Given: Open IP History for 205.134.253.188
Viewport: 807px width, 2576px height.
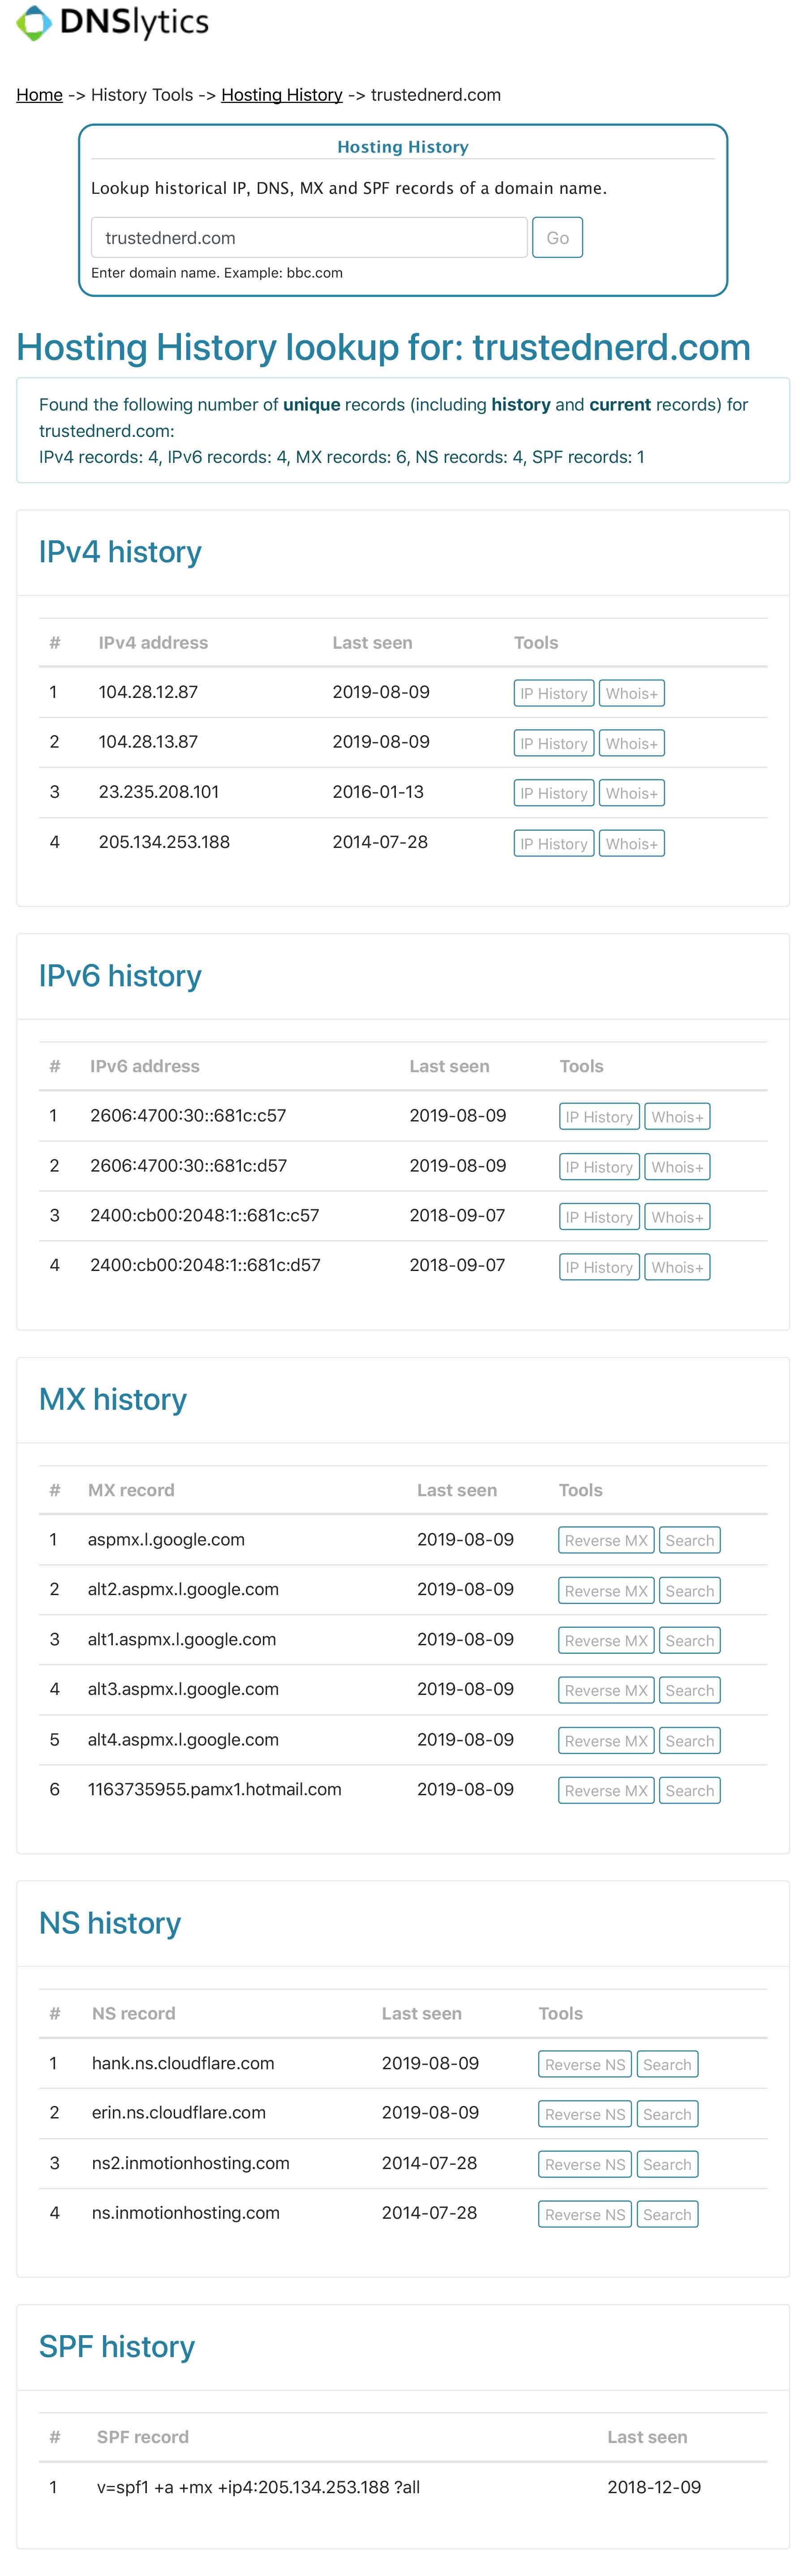Looking at the screenshot, I should [x=554, y=844].
